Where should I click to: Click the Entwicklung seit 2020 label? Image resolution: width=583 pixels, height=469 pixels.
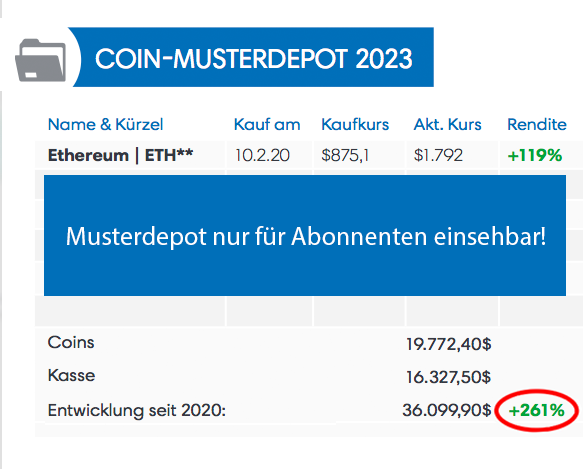[x=137, y=411]
